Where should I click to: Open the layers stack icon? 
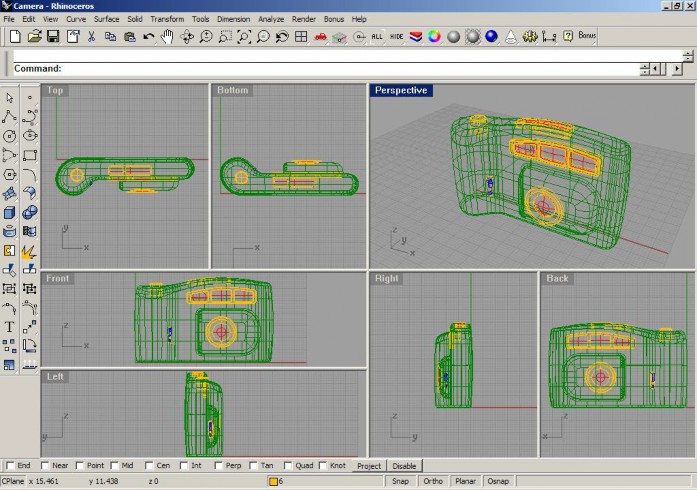coord(416,36)
